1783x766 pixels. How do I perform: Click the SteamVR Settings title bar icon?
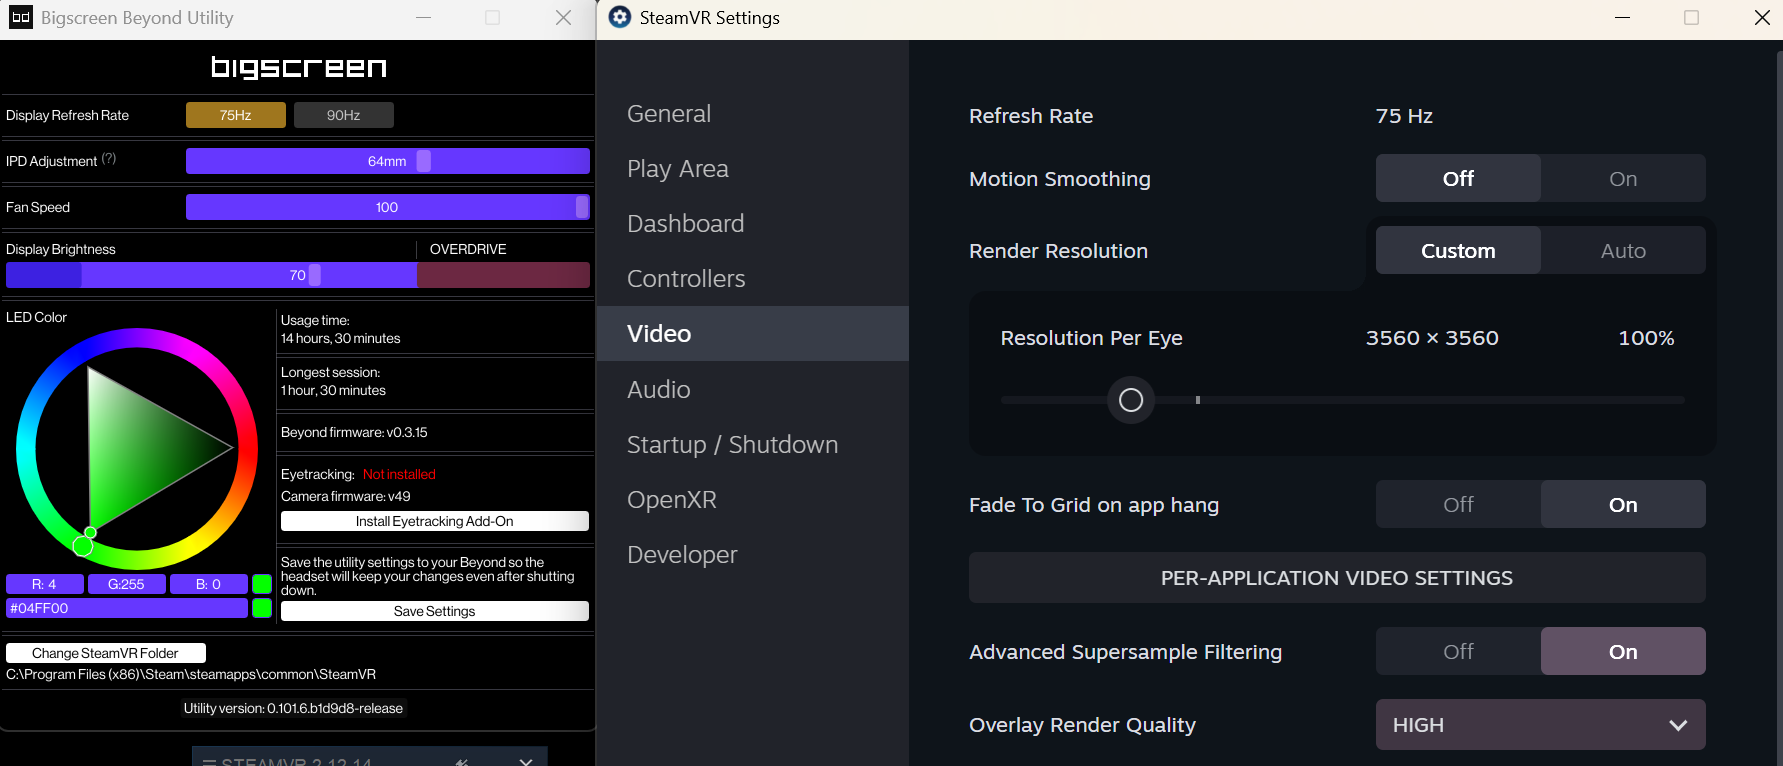[620, 17]
